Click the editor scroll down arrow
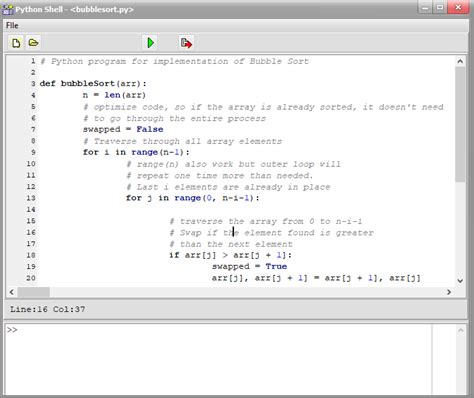 tap(460, 281)
